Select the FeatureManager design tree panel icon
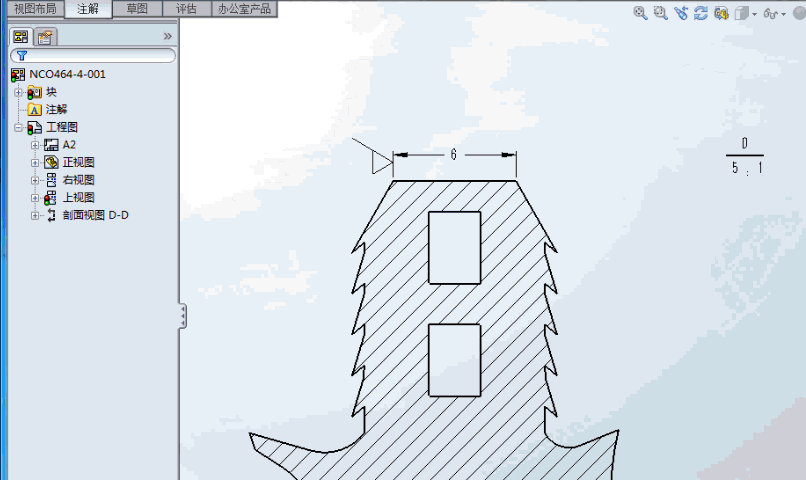 coord(21,37)
